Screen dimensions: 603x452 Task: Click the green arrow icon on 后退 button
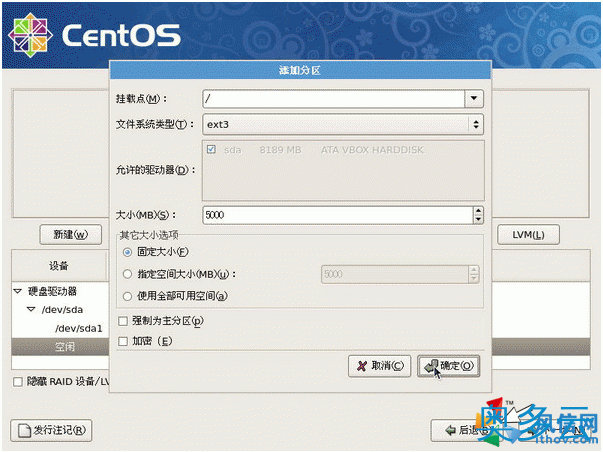click(x=450, y=430)
